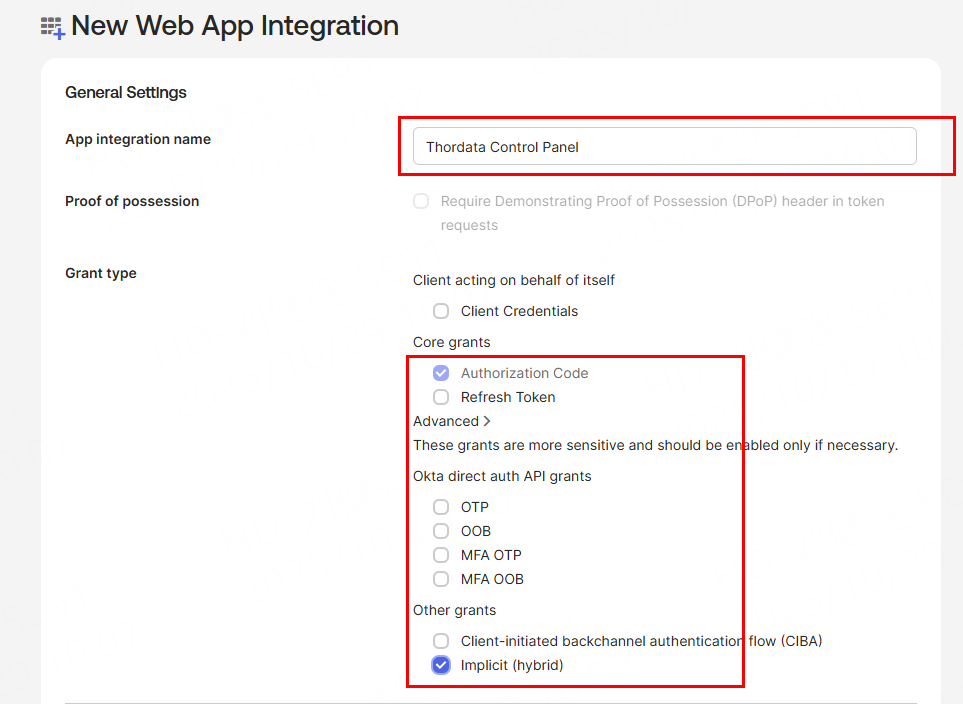Enable the Refresh Token checkbox
The width and height of the screenshot is (963, 704).
click(x=441, y=397)
